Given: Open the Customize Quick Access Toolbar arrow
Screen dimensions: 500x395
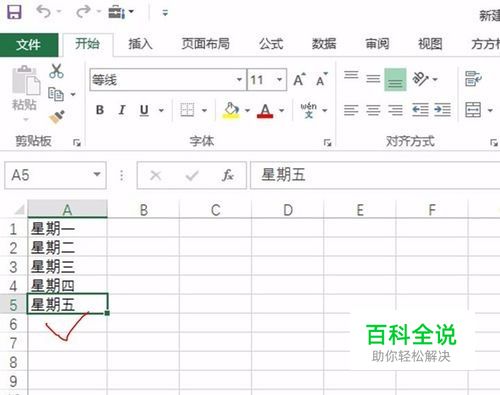Looking at the screenshot, I should (165, 13).
